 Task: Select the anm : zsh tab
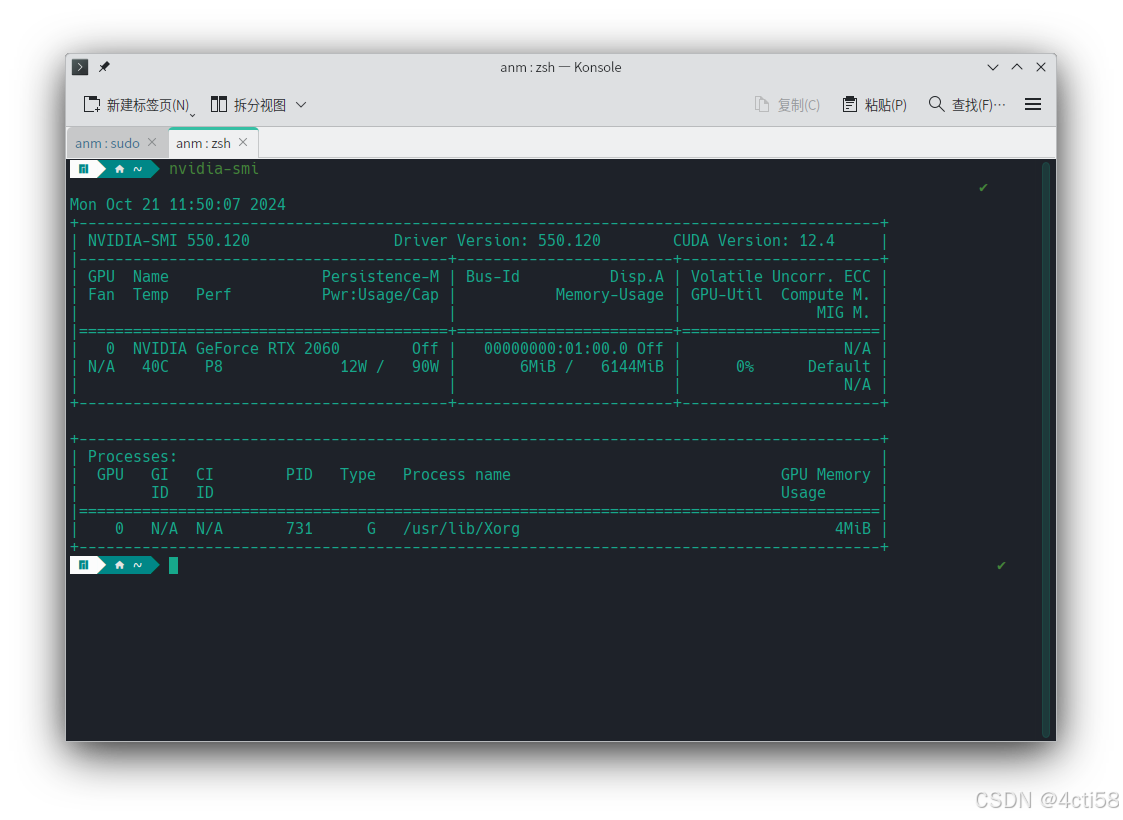click(203, 143)
